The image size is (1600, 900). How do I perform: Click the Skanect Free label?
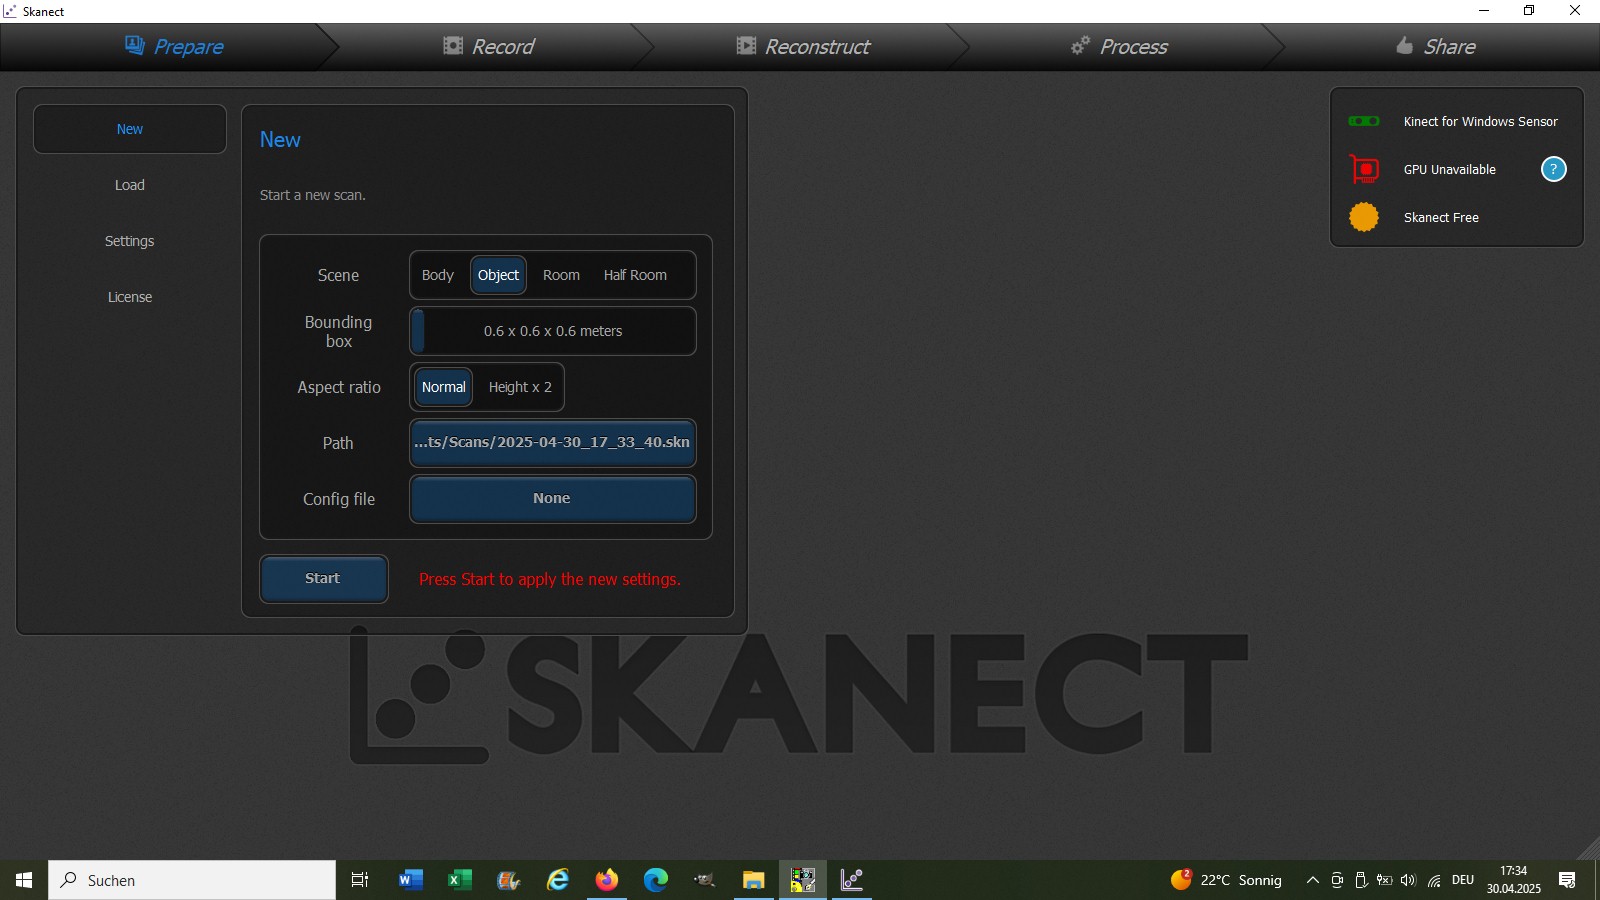coord(1441,218)
